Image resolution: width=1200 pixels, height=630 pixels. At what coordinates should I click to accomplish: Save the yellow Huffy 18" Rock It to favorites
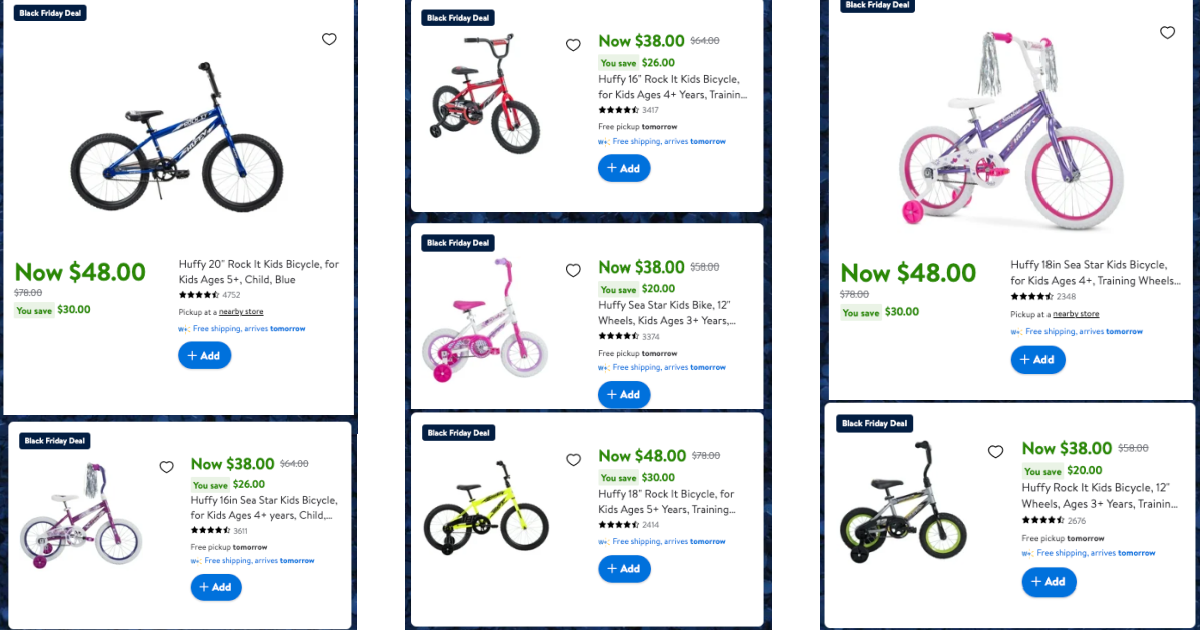[x=573, y=460]
